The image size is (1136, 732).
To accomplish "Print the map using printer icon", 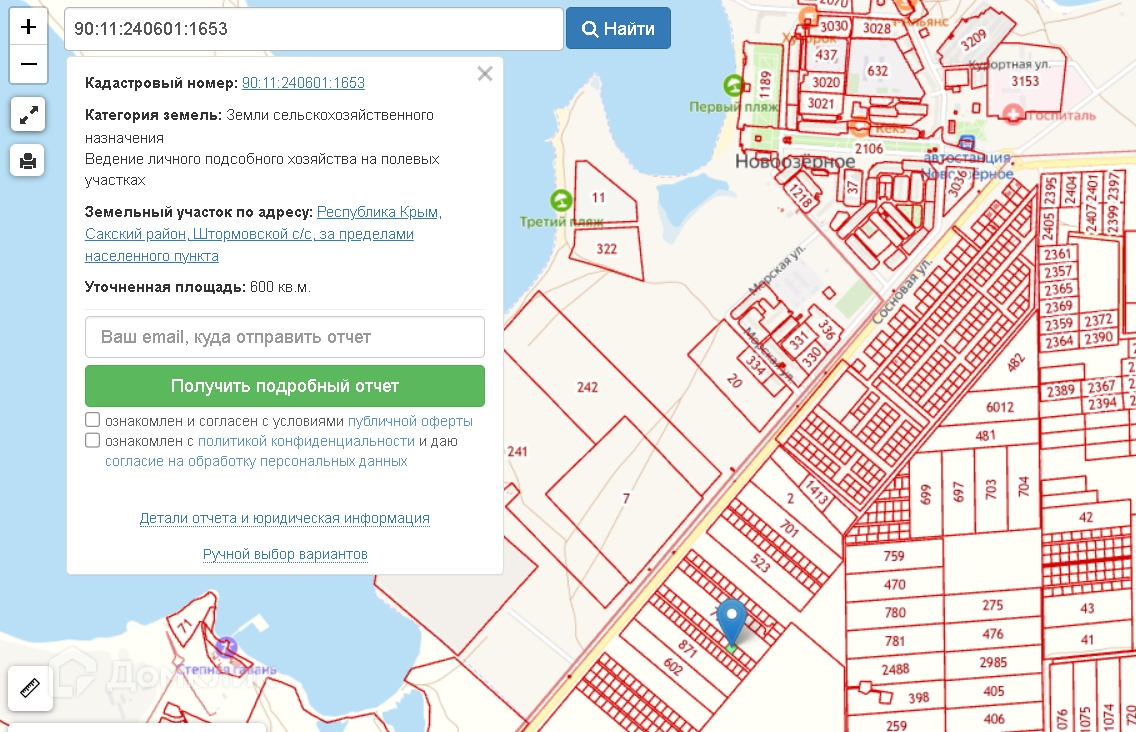I will click(28, 160).
